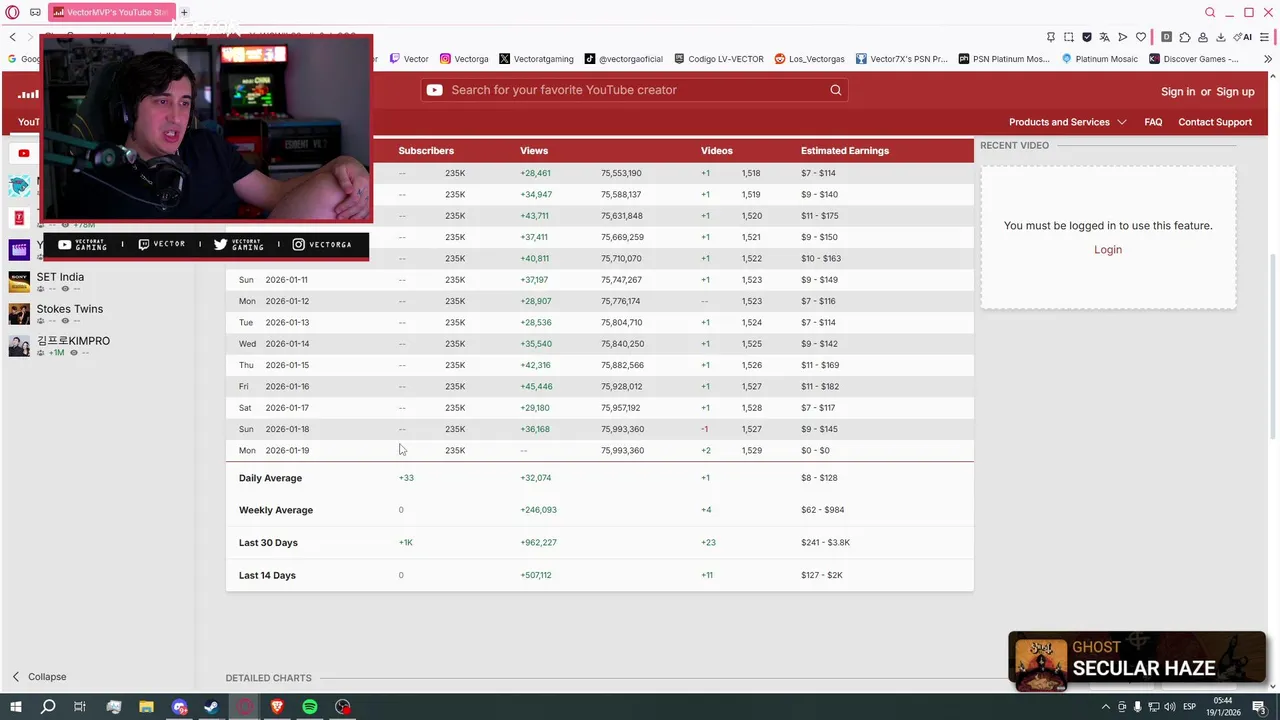This screenshot has width=1280, height=720.
Task: Click the Opera logo menu button
Action: point(13,12)
